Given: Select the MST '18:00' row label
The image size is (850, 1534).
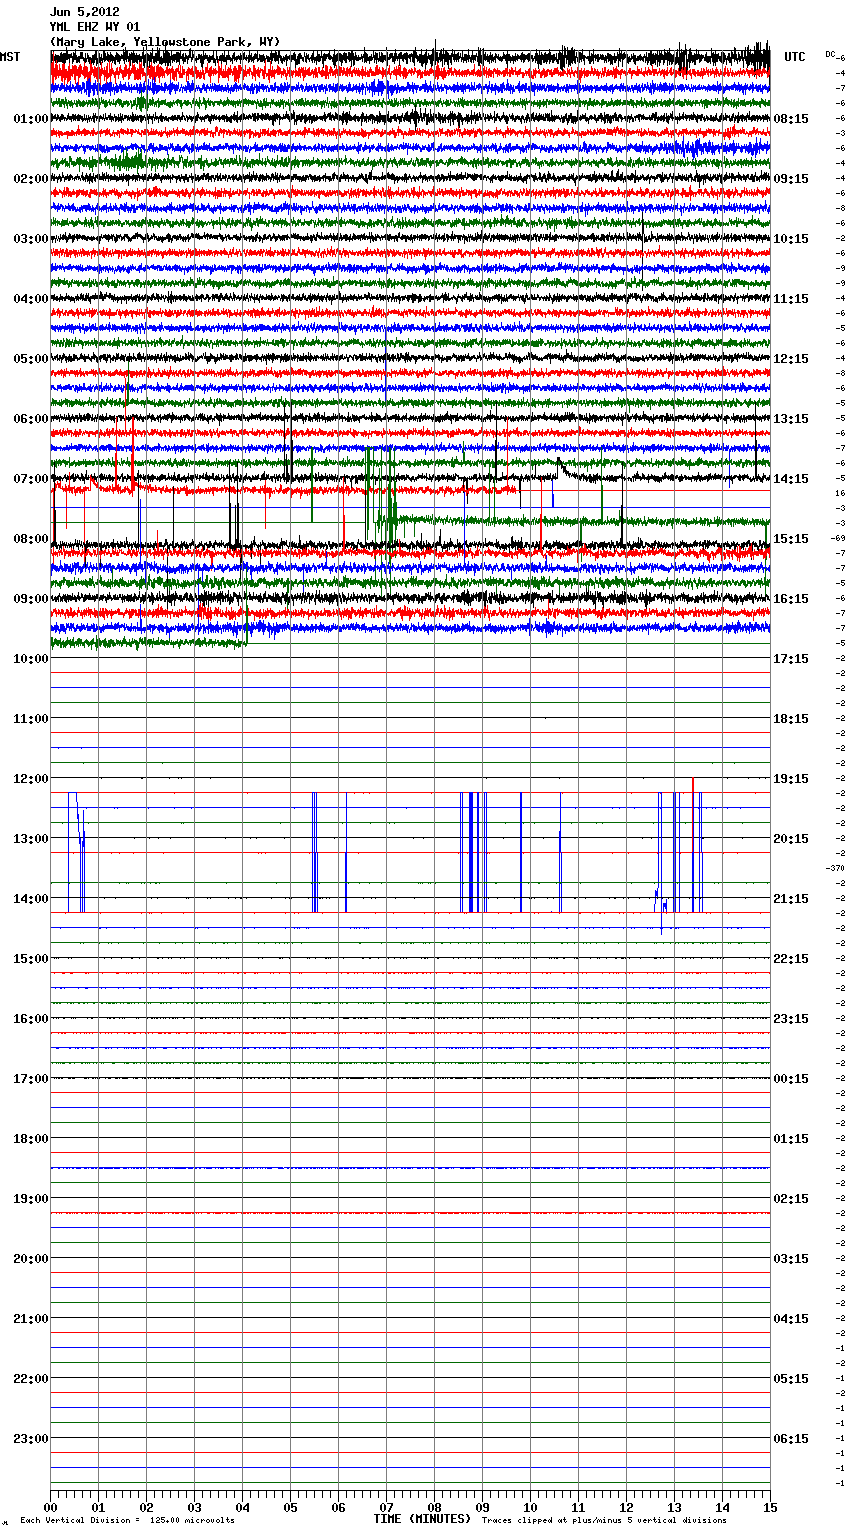Looking at the screenshot, I should (x=31, y=1139).
